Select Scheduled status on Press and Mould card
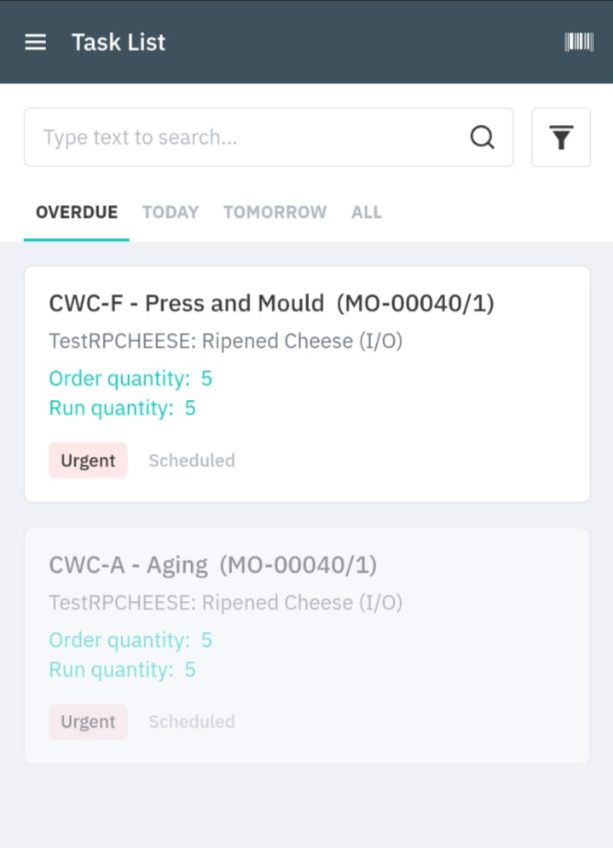 [x=192, y=460]
